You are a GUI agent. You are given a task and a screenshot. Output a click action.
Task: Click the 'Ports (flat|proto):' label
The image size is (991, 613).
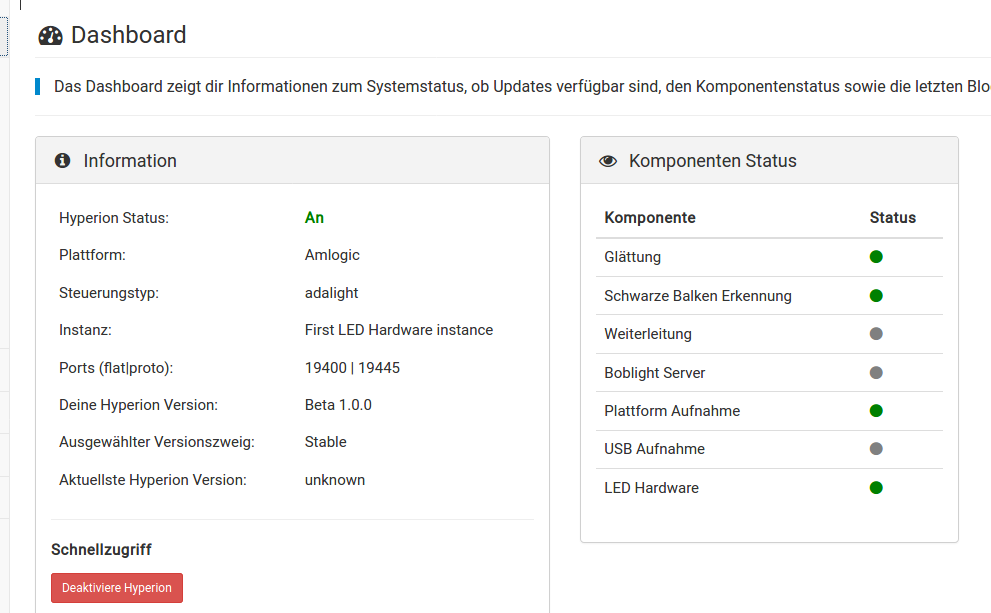tap(116, 368)
